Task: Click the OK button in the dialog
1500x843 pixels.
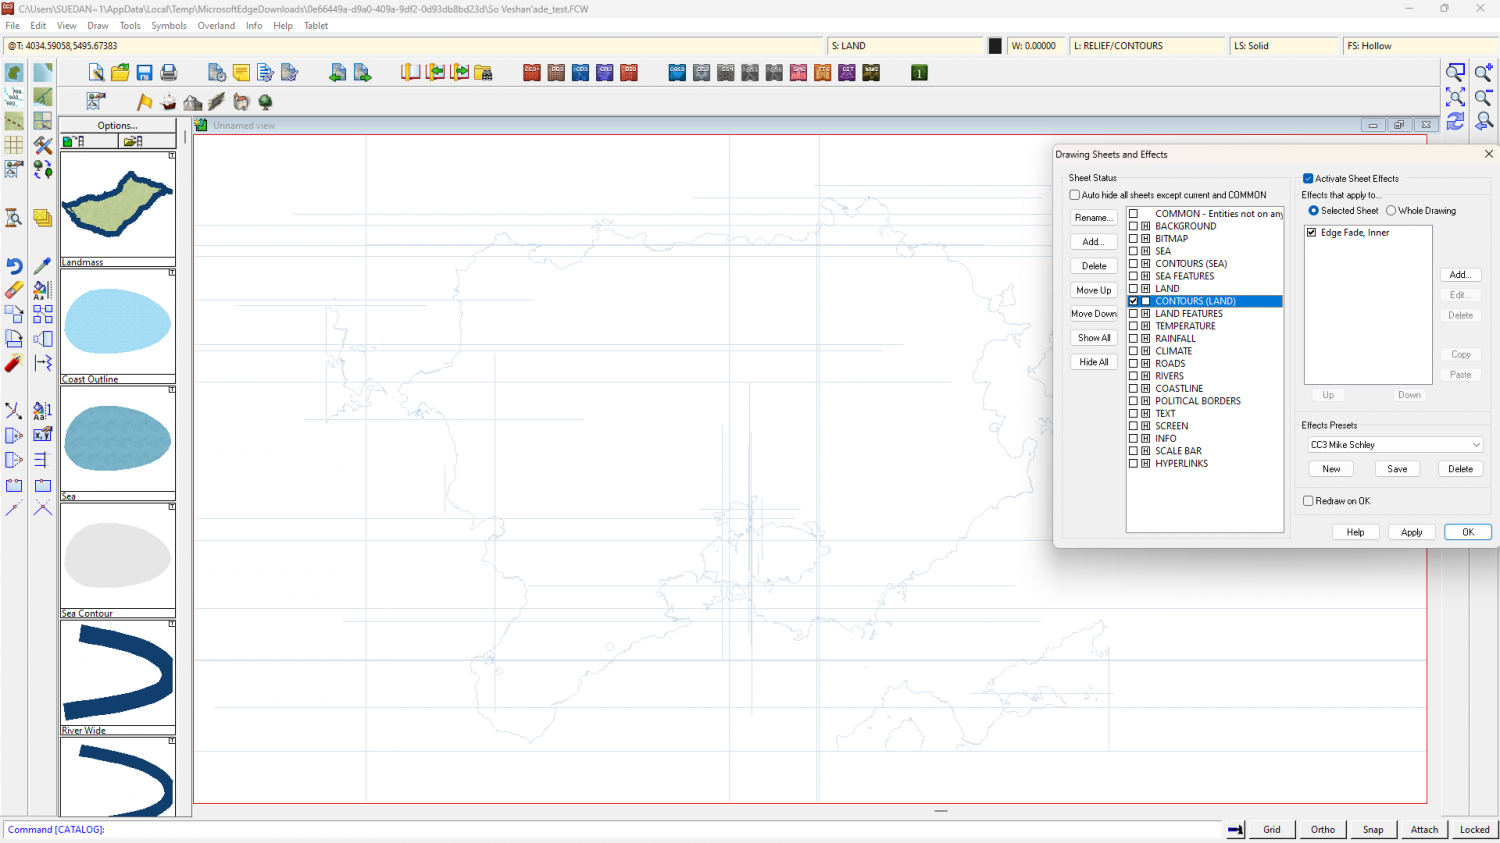Action: 1468,532
